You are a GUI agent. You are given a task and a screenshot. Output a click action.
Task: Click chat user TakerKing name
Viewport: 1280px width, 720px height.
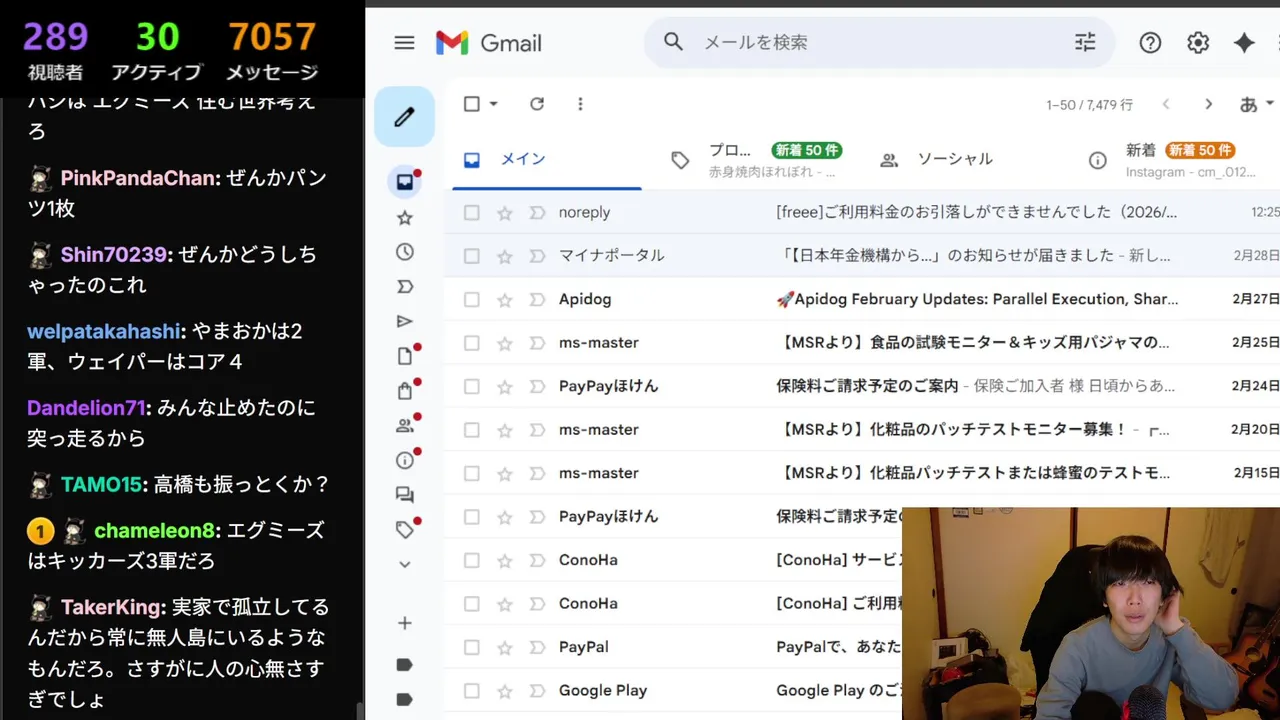(112, 607)
